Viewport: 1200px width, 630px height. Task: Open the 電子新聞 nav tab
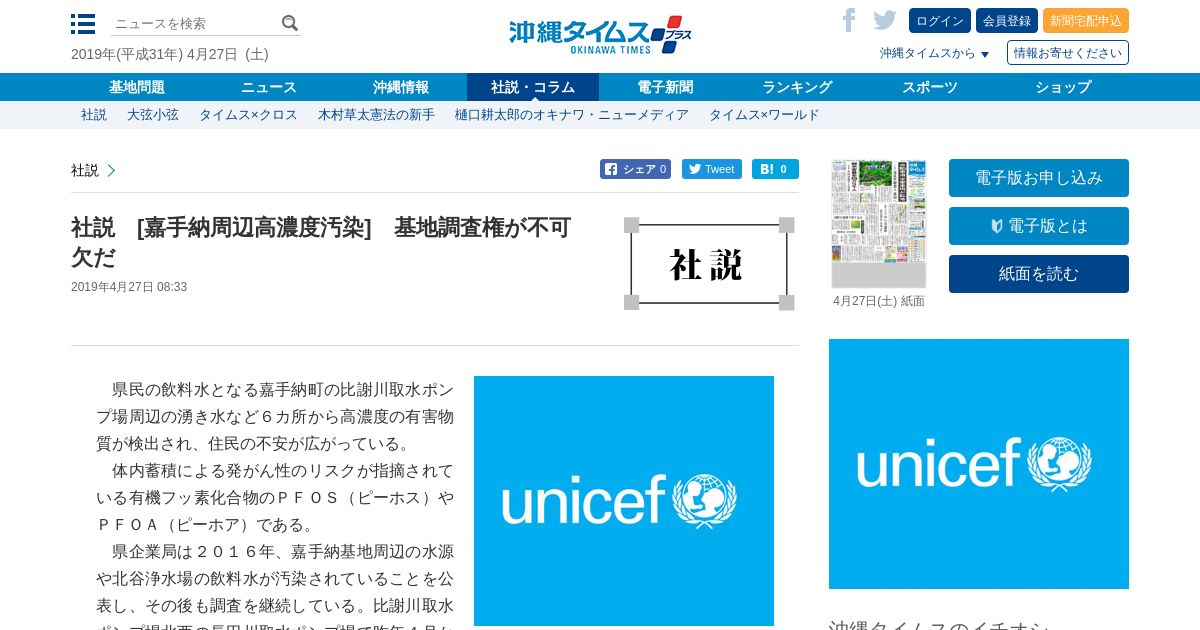click(665, 87)
